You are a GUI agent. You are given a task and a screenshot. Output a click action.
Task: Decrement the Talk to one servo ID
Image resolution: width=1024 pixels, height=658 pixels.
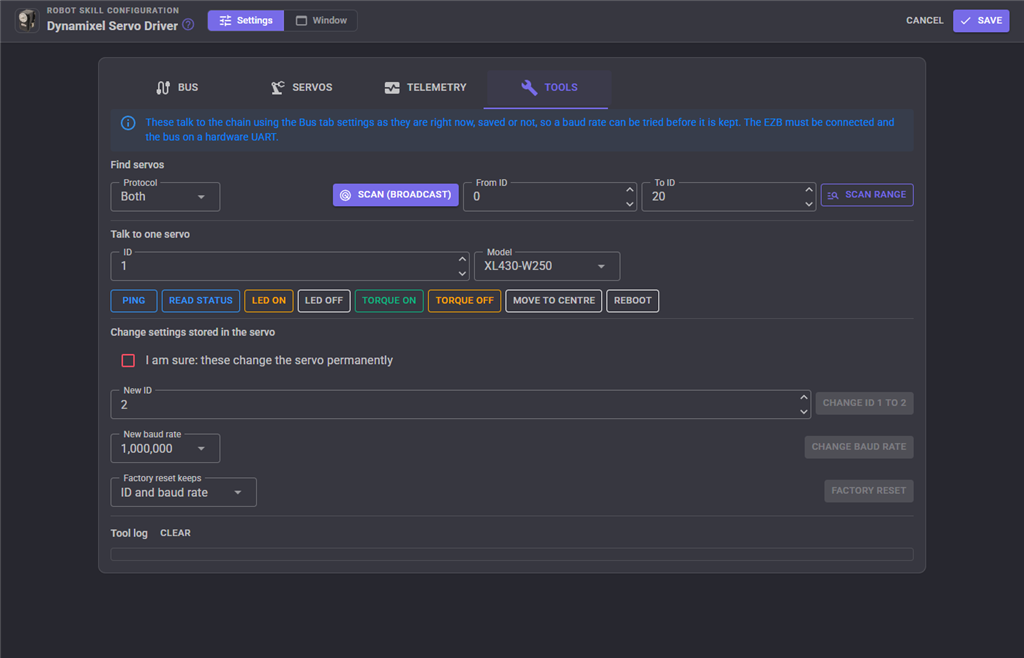tap(462, 274)
